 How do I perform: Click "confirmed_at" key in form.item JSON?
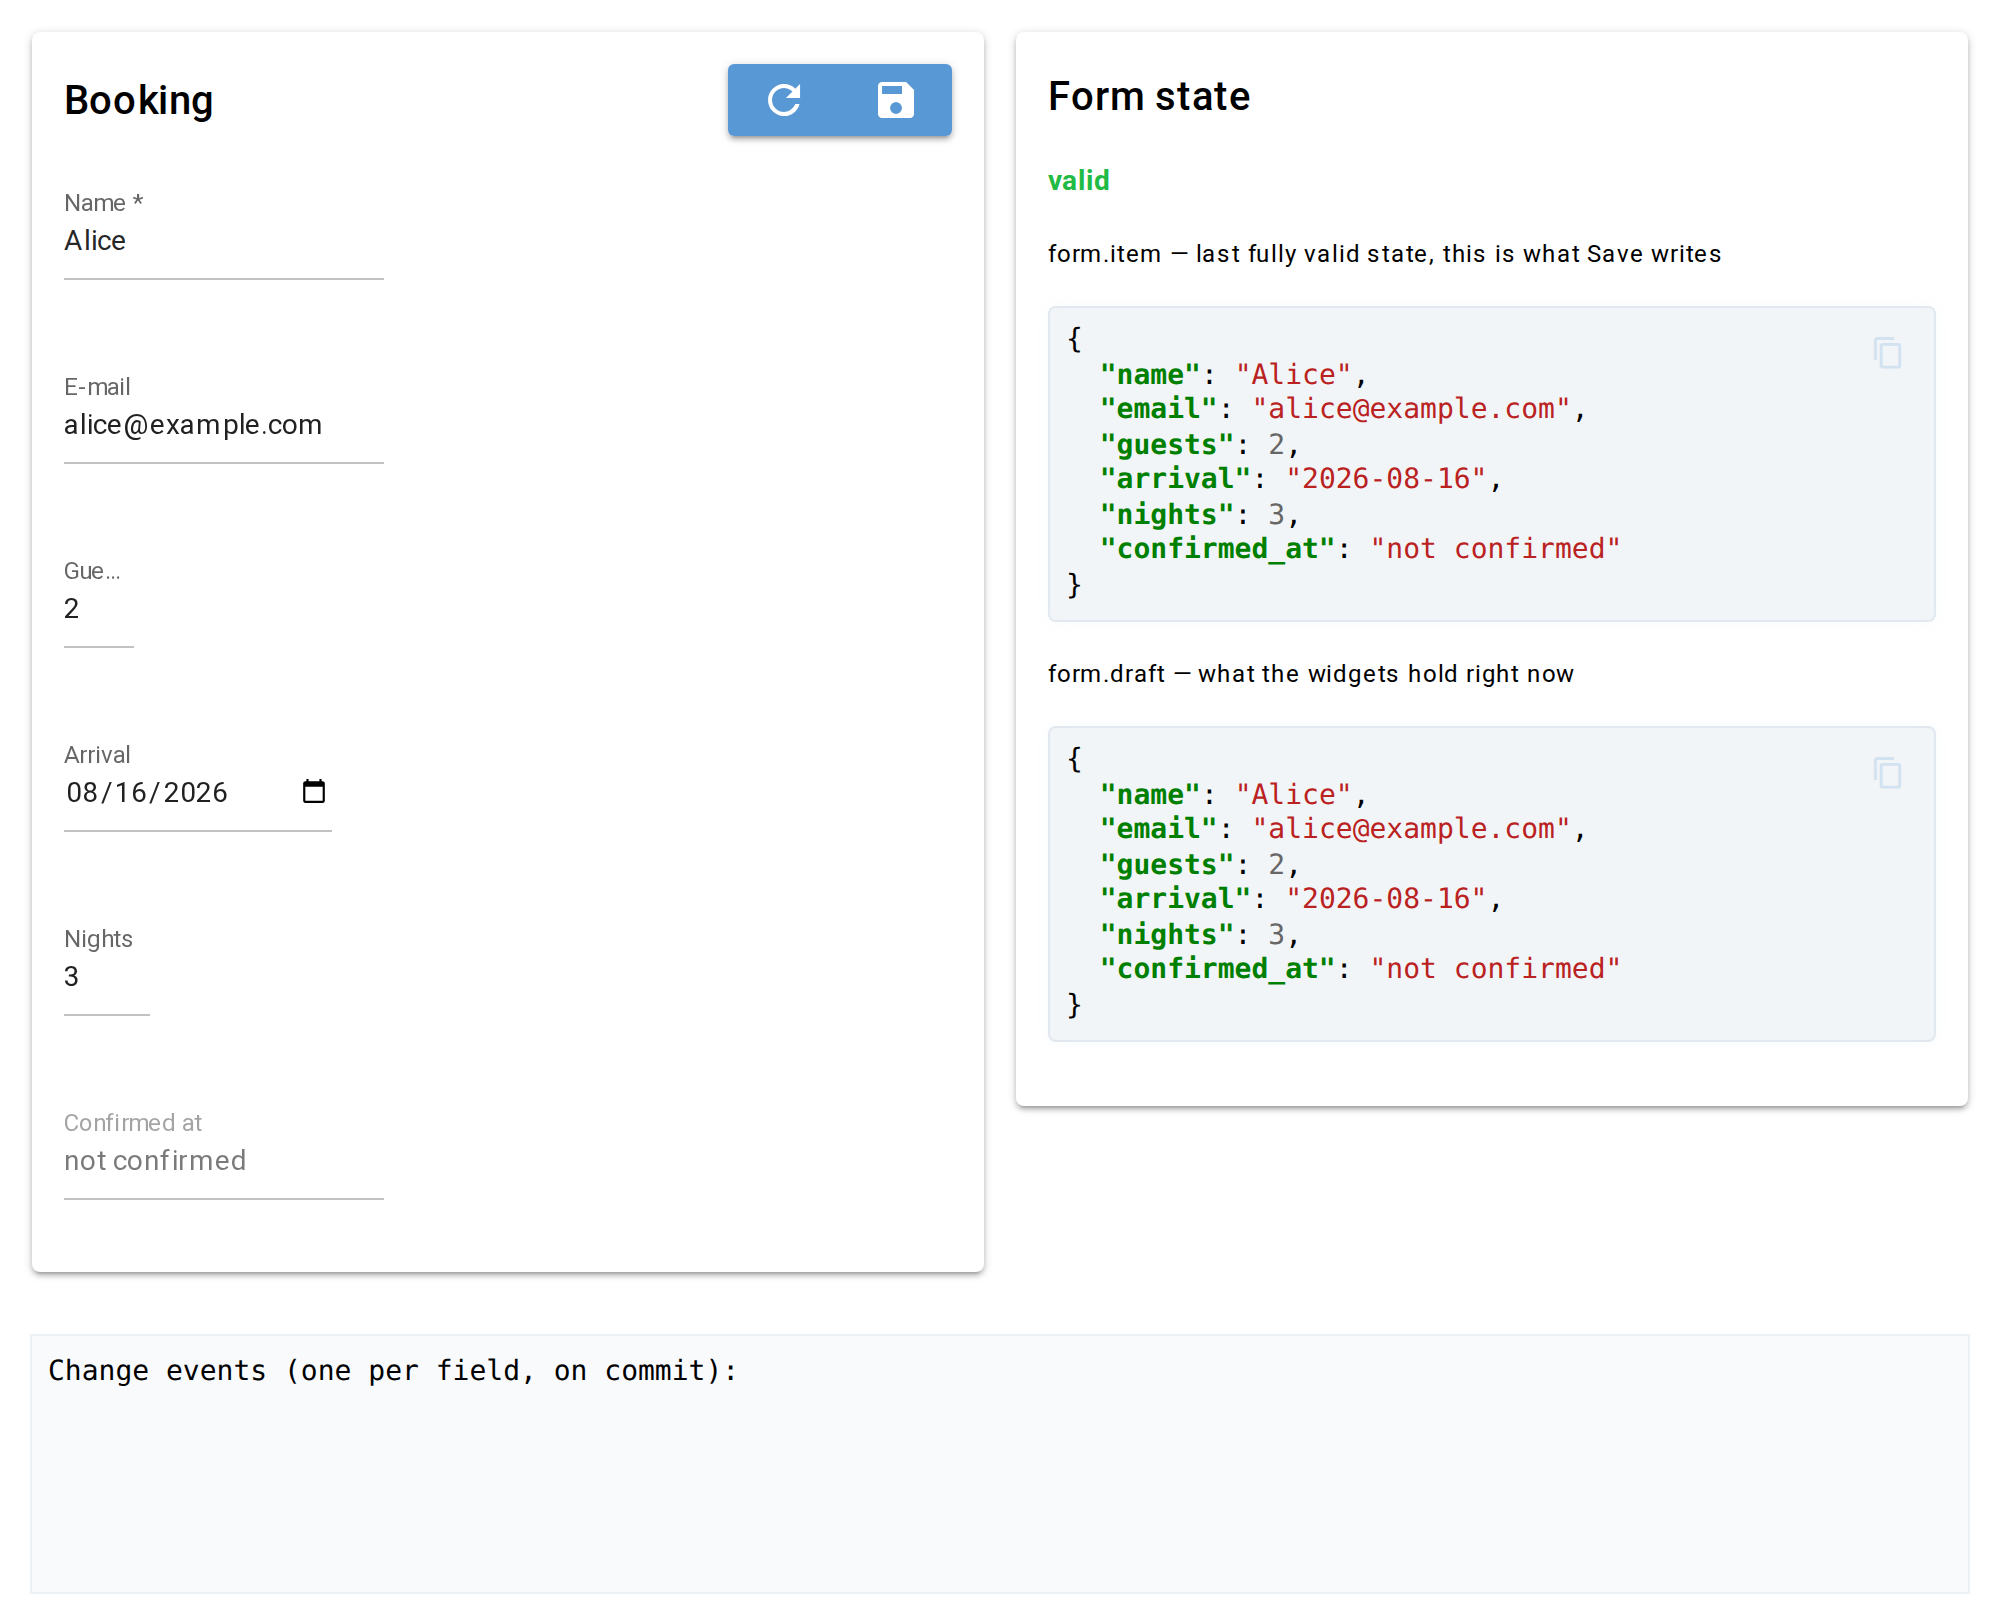[x=1217, y=549]
